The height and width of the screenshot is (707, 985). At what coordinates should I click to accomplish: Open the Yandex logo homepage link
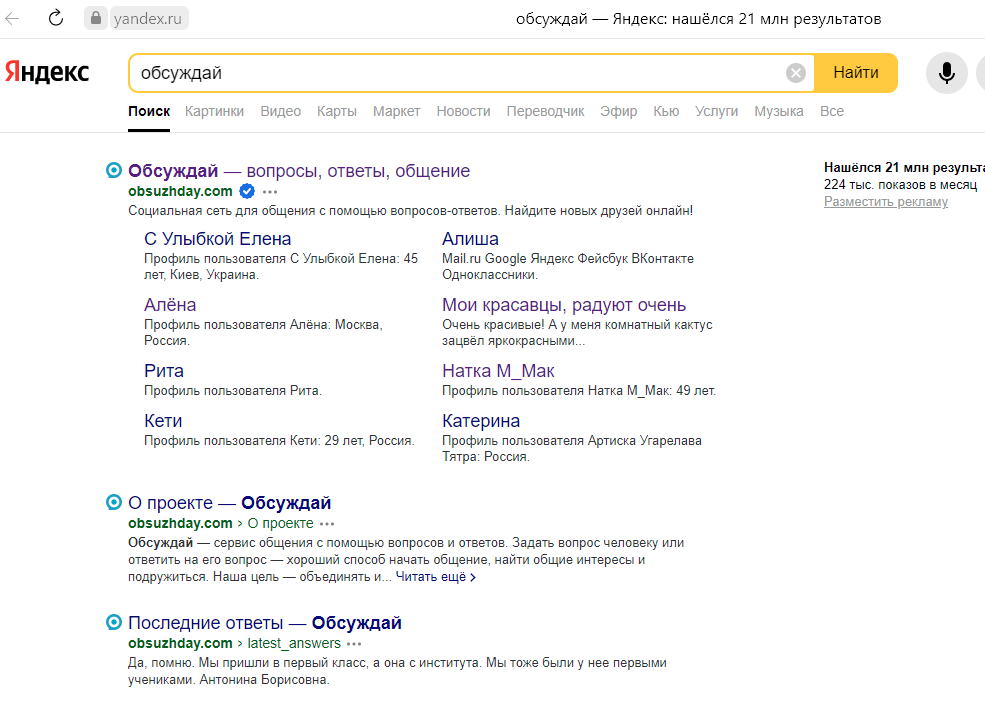click(47, 72)
